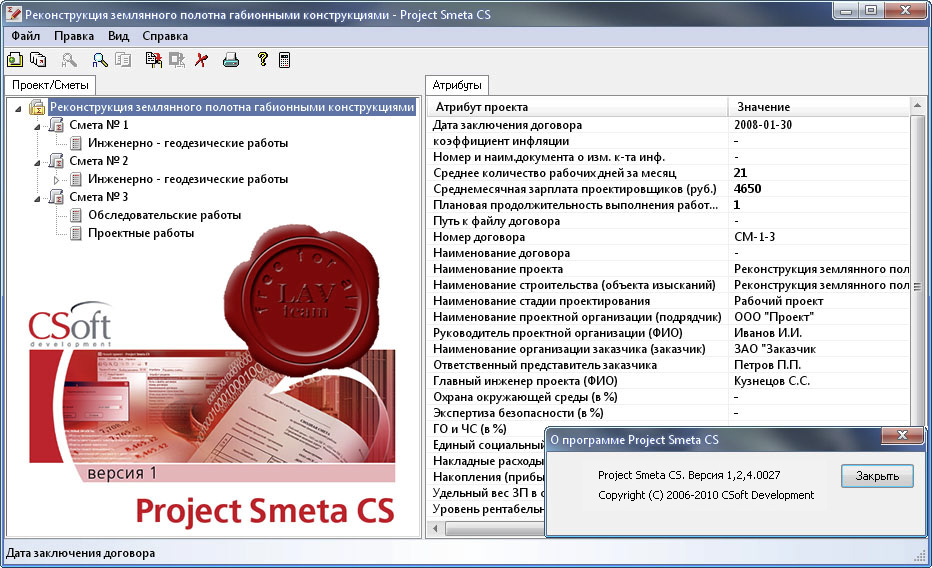This screenshot has height=568, width=932.
Task: Click Охрана окружающей среды (в %) row
Action: tap(668, 397)
